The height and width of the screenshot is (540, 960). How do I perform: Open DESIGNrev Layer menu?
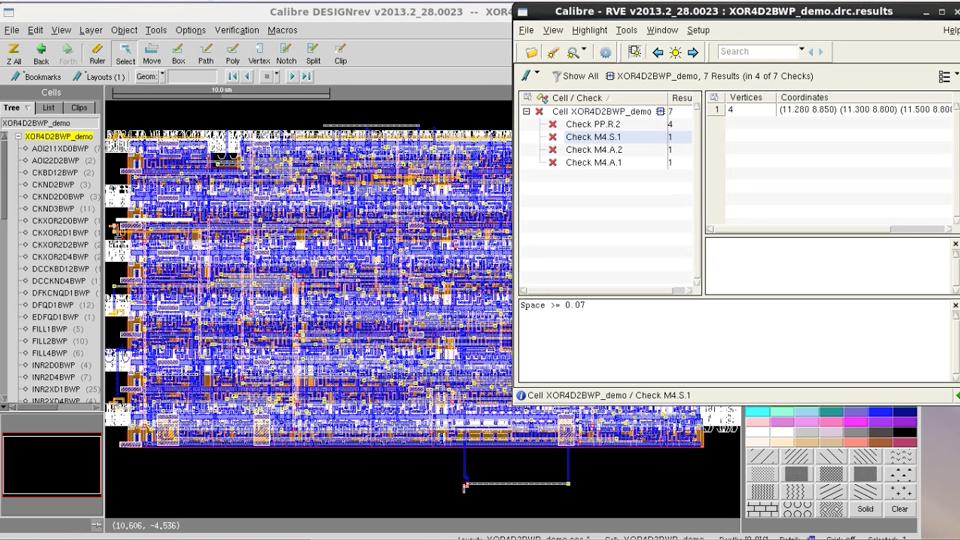pos(91,30)
